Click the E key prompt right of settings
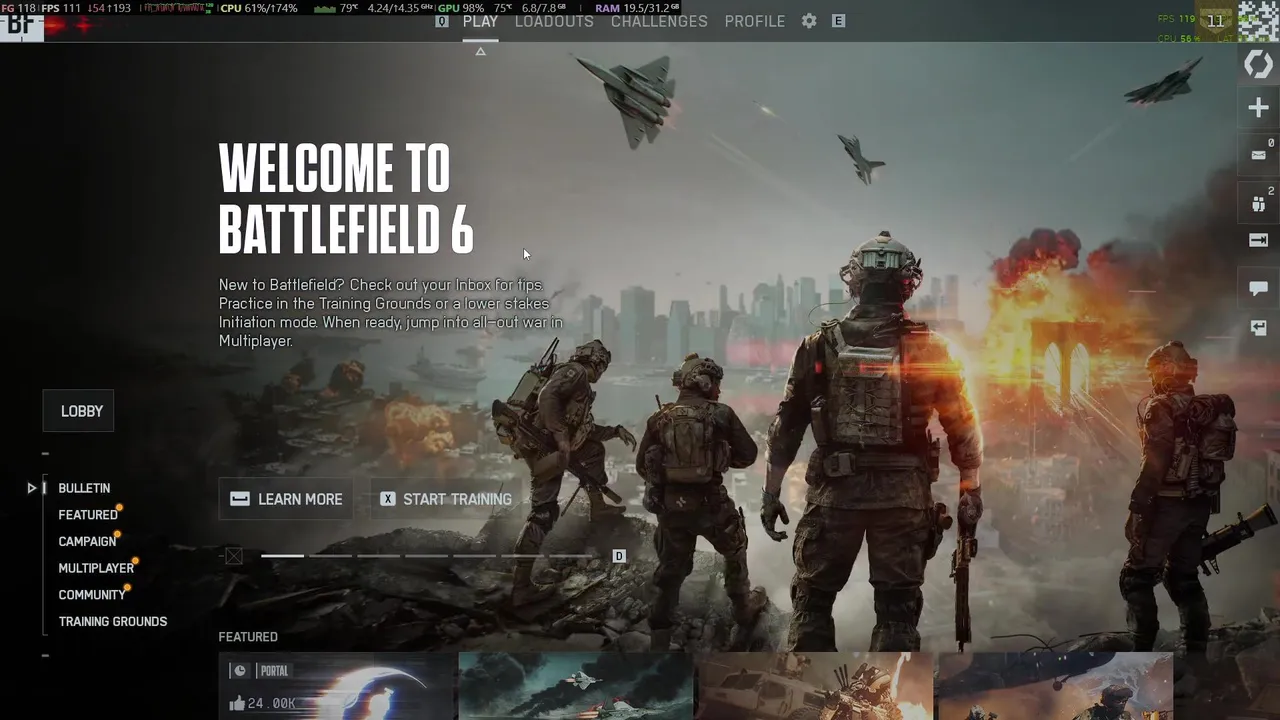Screen dimensions: 1280x720 [x=838, y=21]
